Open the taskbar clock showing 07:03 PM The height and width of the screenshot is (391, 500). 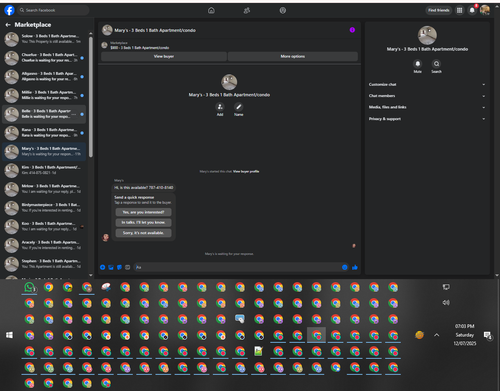pyautogui.click(x=465, y=335)
